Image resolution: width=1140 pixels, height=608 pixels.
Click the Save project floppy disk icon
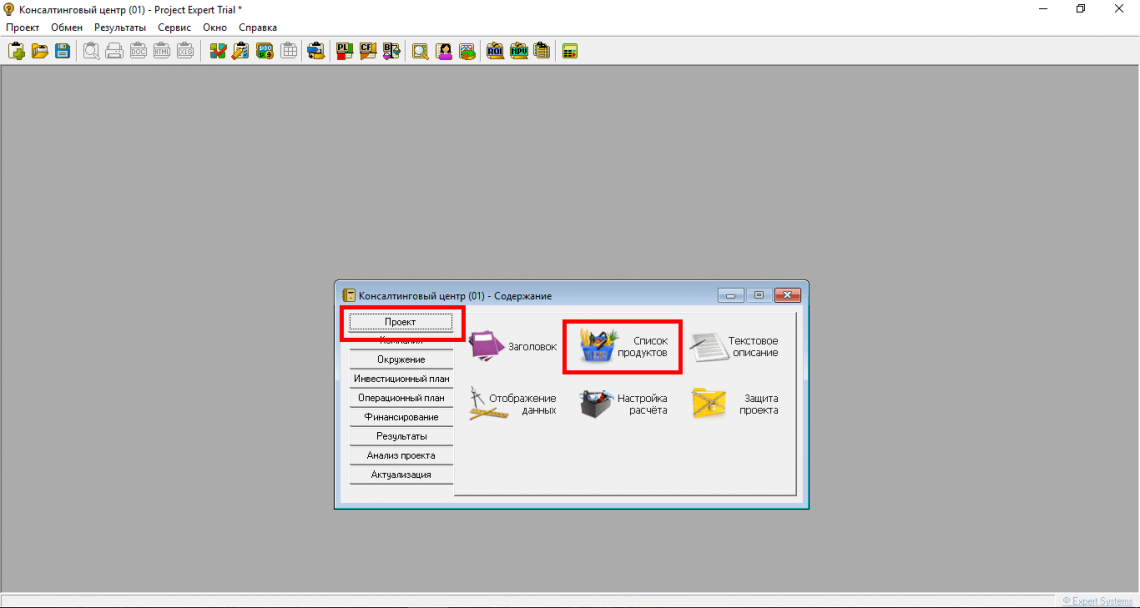tap(62, 51)
